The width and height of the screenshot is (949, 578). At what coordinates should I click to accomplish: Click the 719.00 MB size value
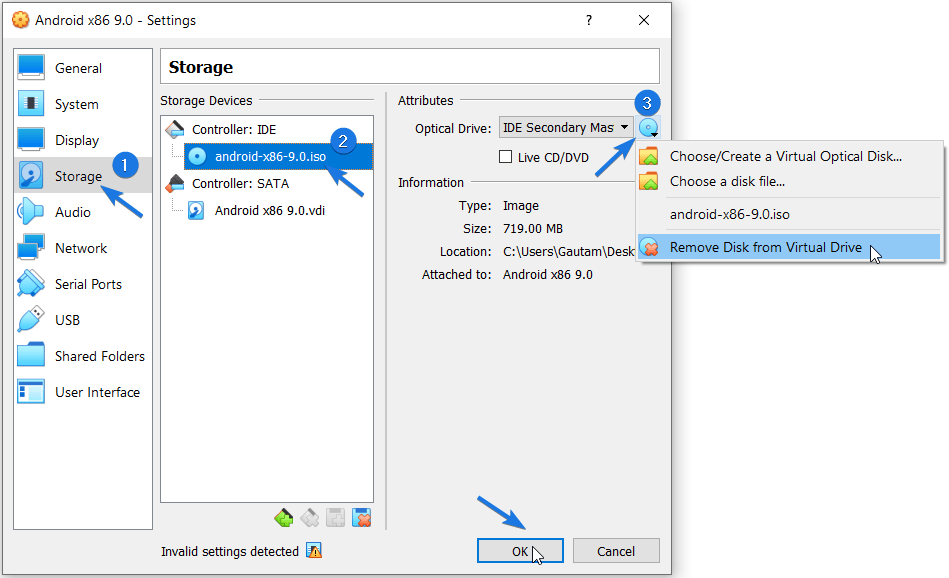pos(533,229)
